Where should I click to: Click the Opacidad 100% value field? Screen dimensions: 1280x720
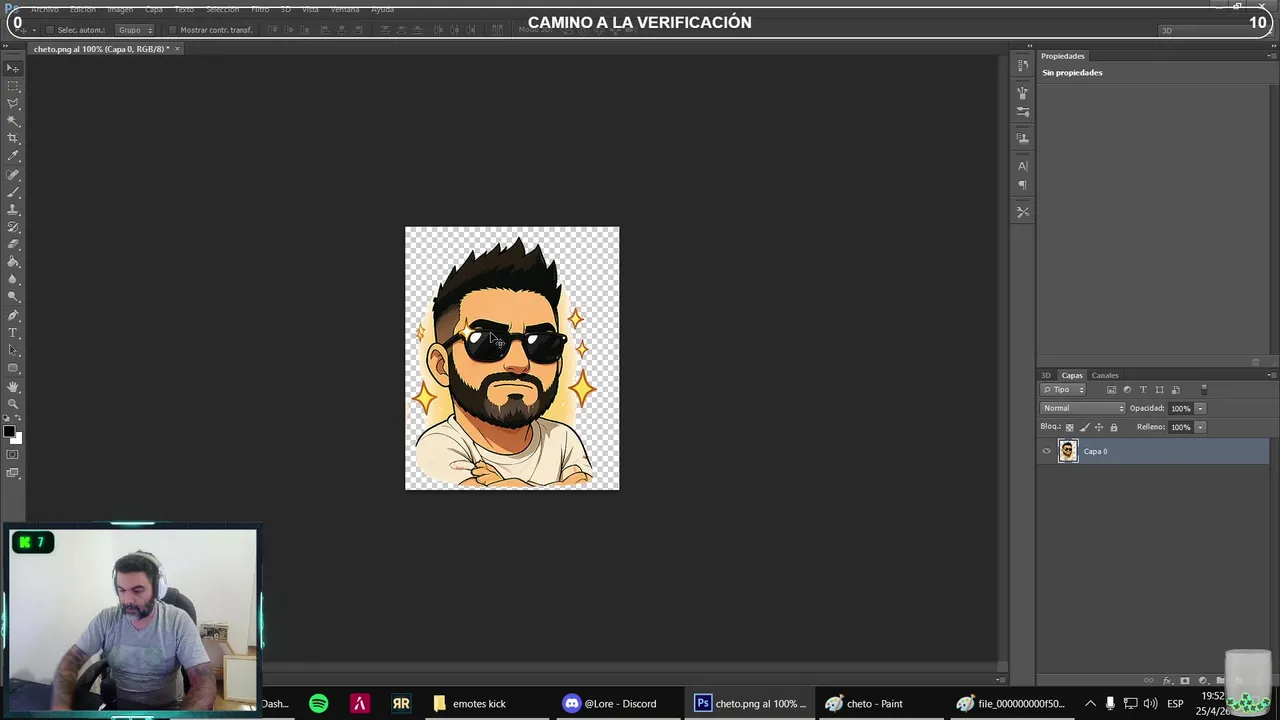tap(1181, 408)
